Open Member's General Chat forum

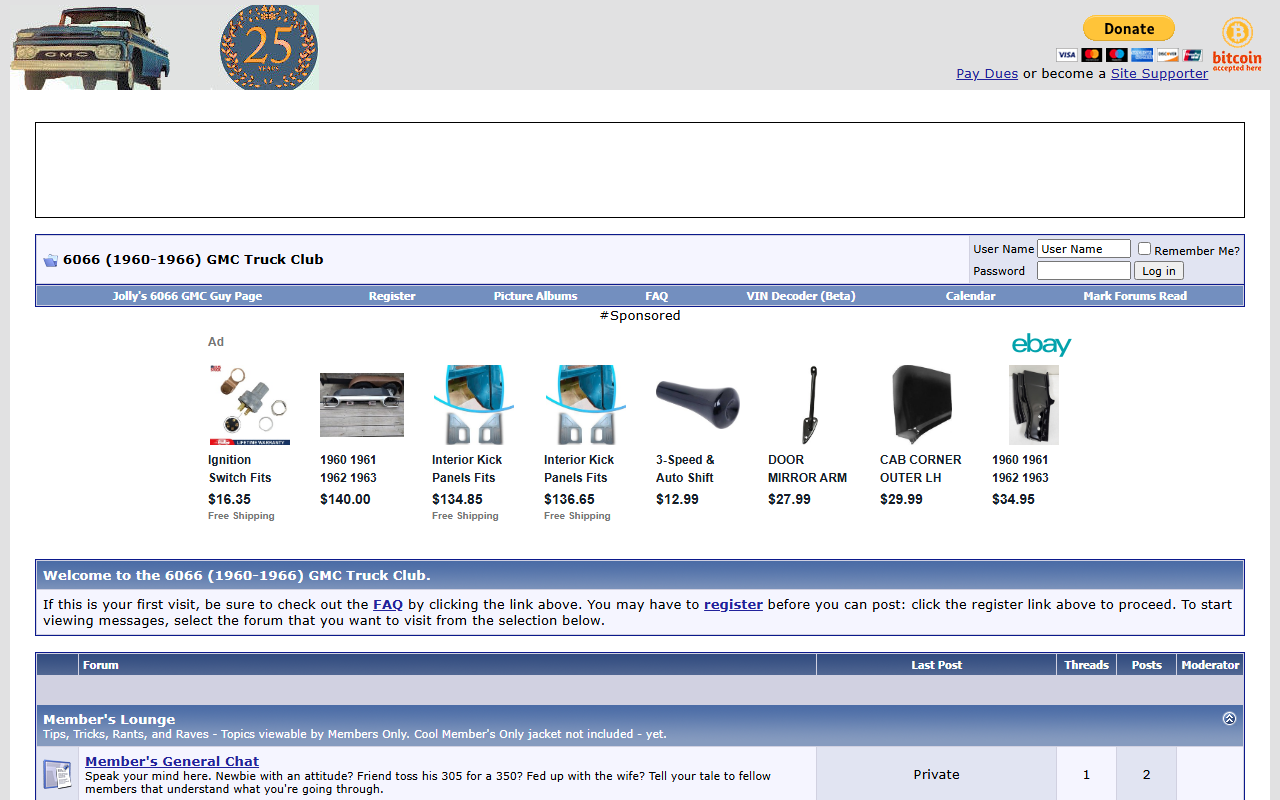(x=172, y=761)
